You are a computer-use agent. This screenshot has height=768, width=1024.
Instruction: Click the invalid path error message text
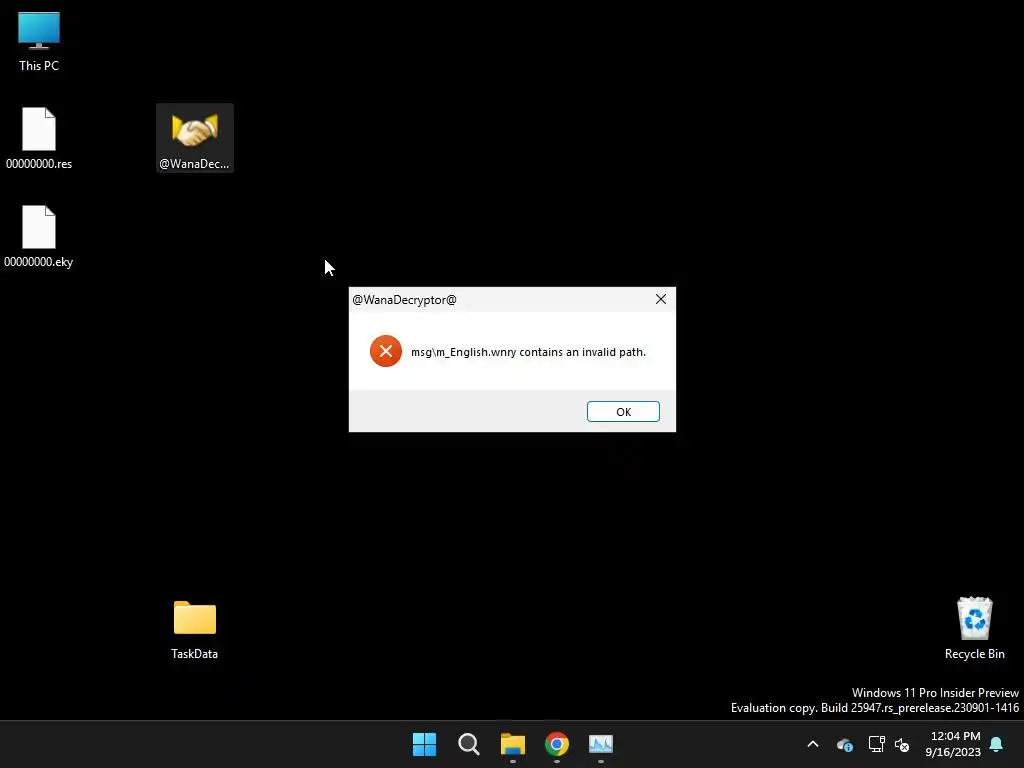click(x=528, y=352)
